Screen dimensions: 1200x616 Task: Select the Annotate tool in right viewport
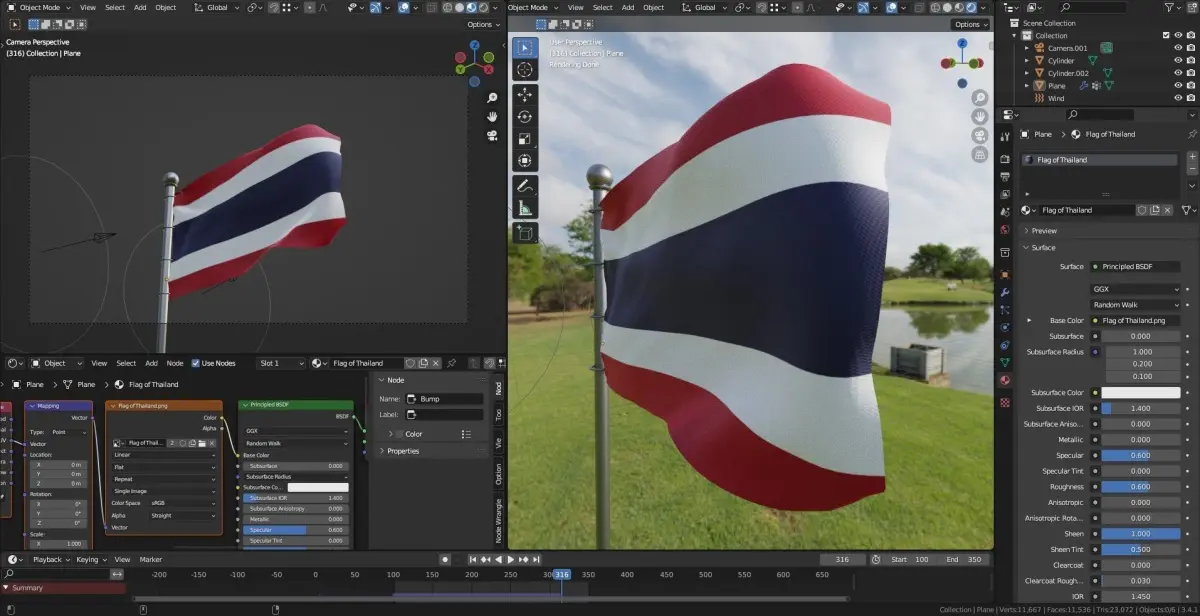click(x=525, y=187)
